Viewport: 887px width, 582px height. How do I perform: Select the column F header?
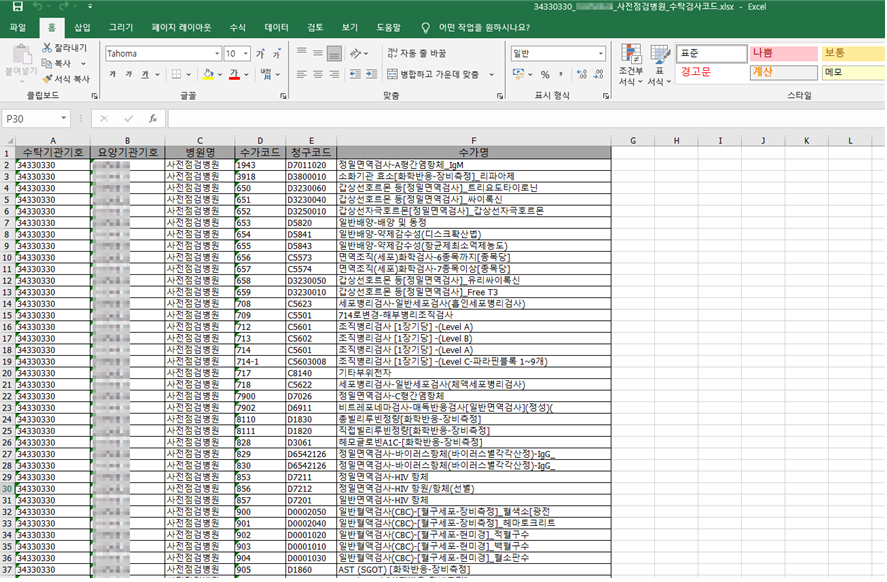pyautogui.click(x=473, y=140)
